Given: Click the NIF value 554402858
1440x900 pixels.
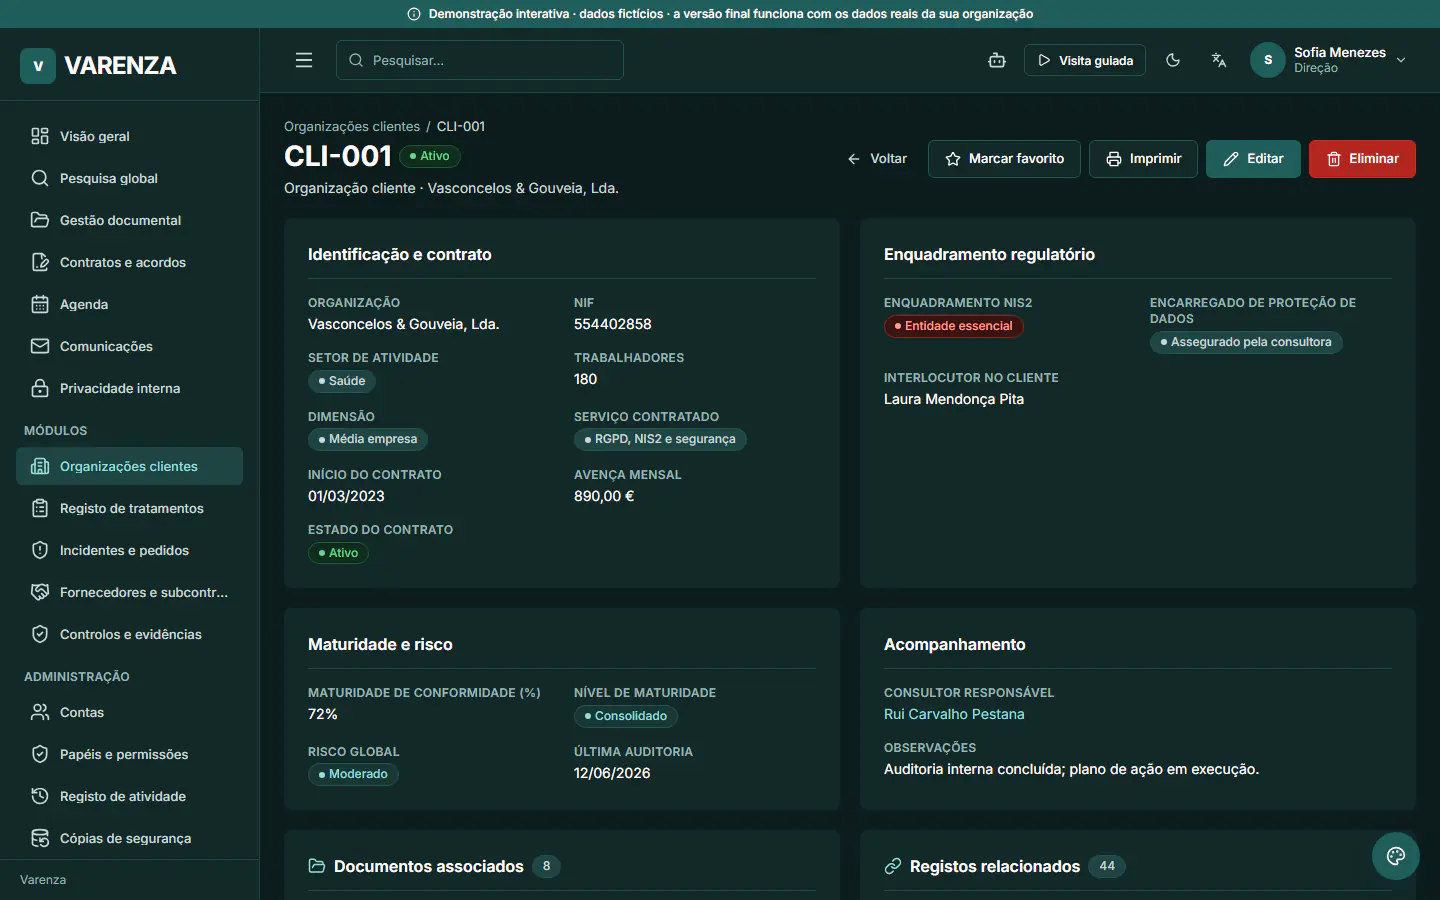Looking at the screenshot, I should [613, 324].
